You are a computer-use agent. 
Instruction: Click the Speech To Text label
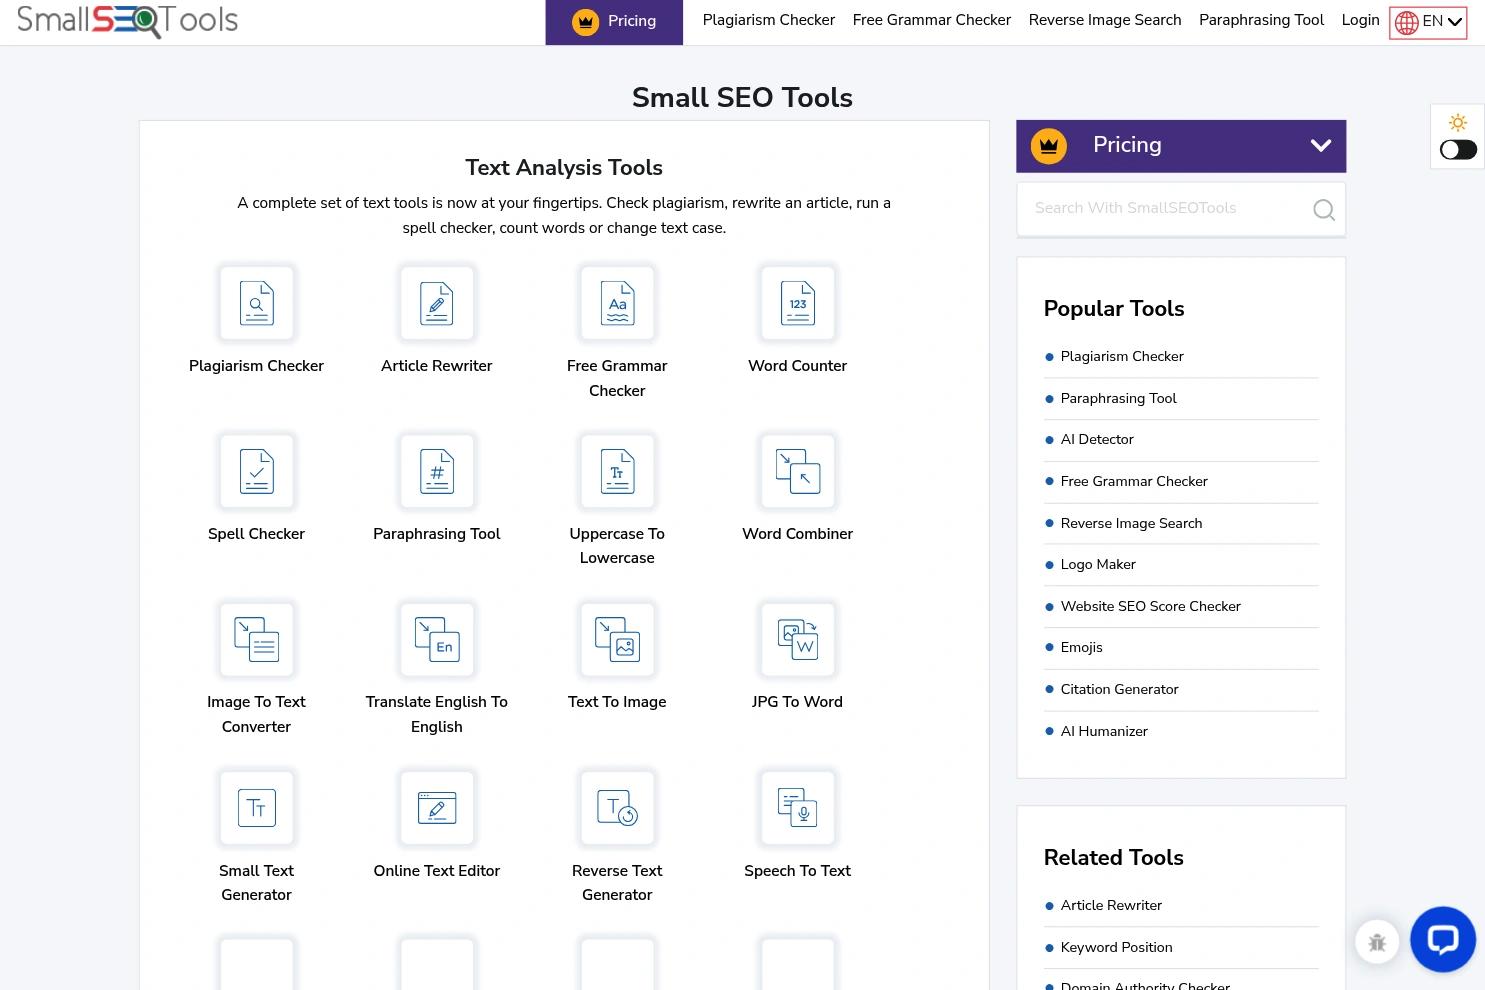(797, 871)
